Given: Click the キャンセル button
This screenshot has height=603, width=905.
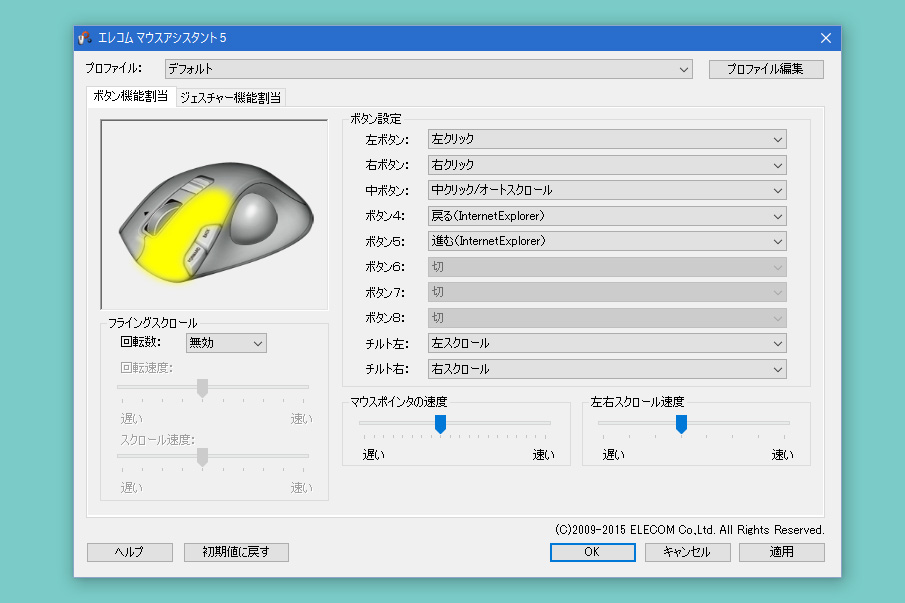Looking at the screenshot, I should [x=687, y=552].
